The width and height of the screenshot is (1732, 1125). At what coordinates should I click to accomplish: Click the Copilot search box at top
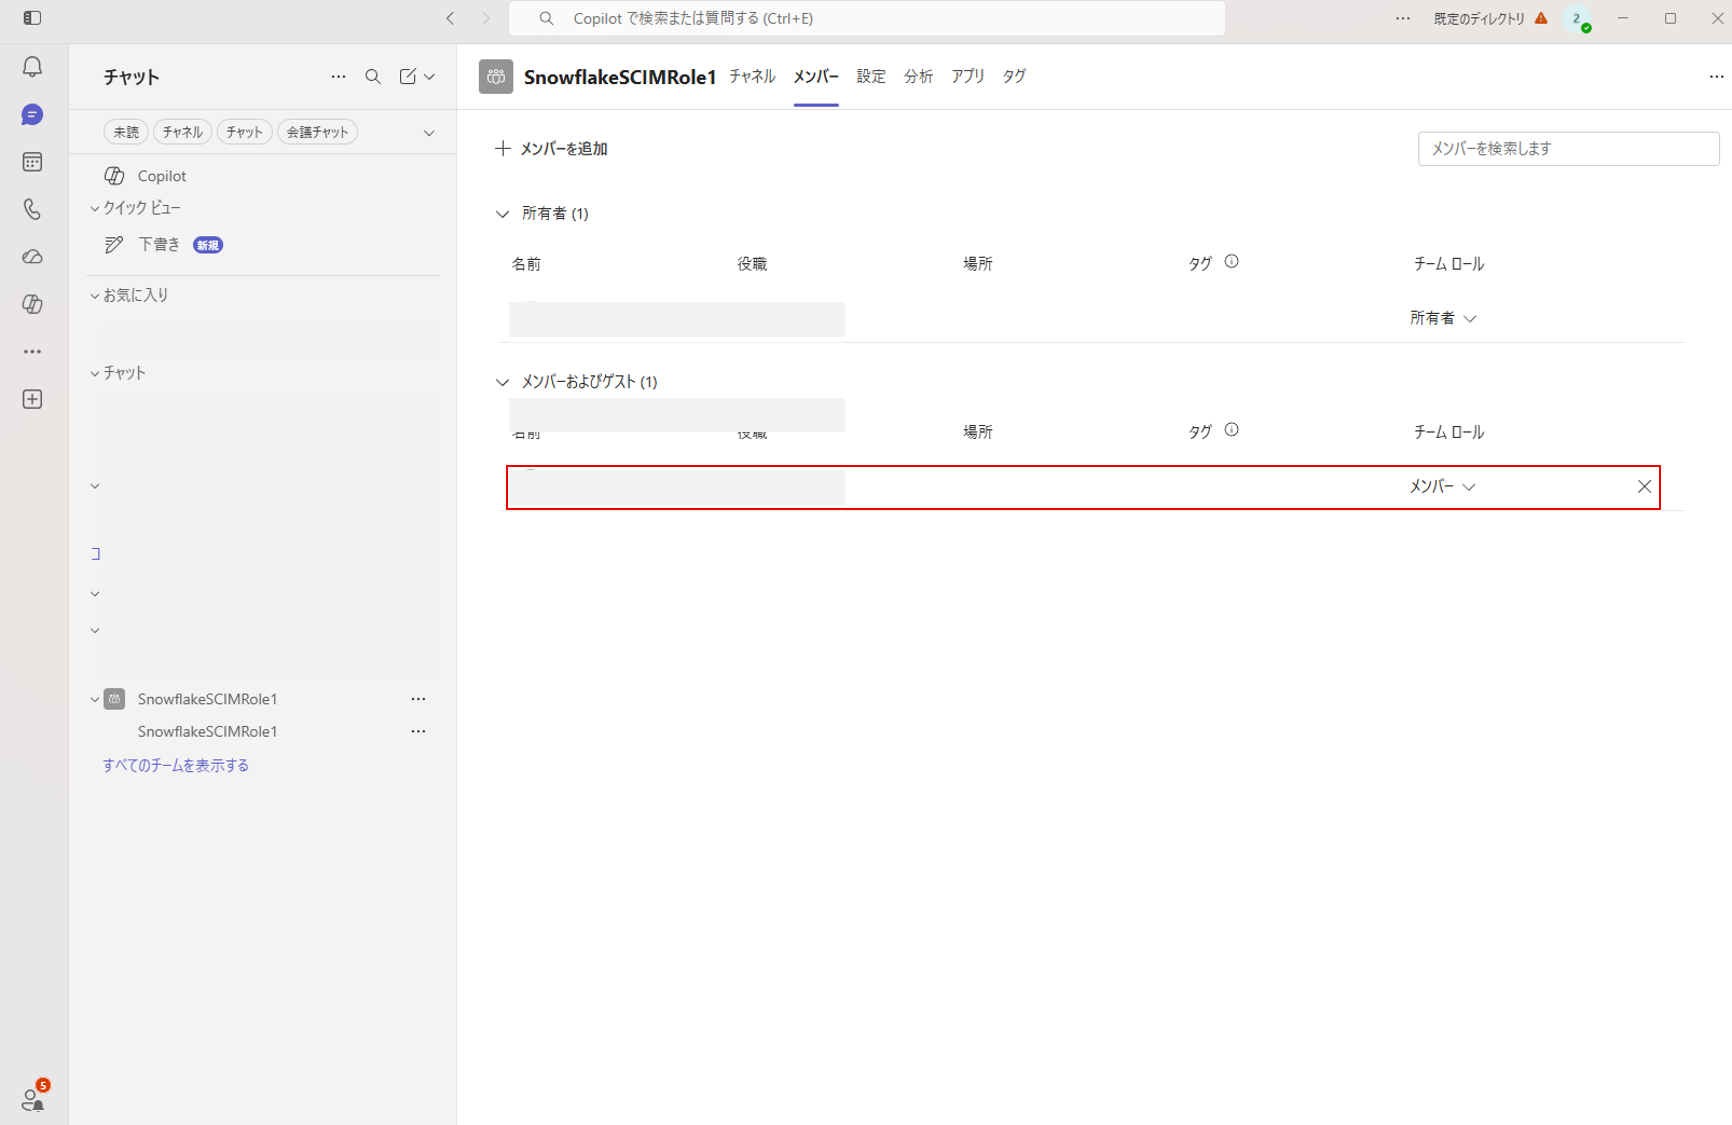pyautogui.click(x=867, y=18)
